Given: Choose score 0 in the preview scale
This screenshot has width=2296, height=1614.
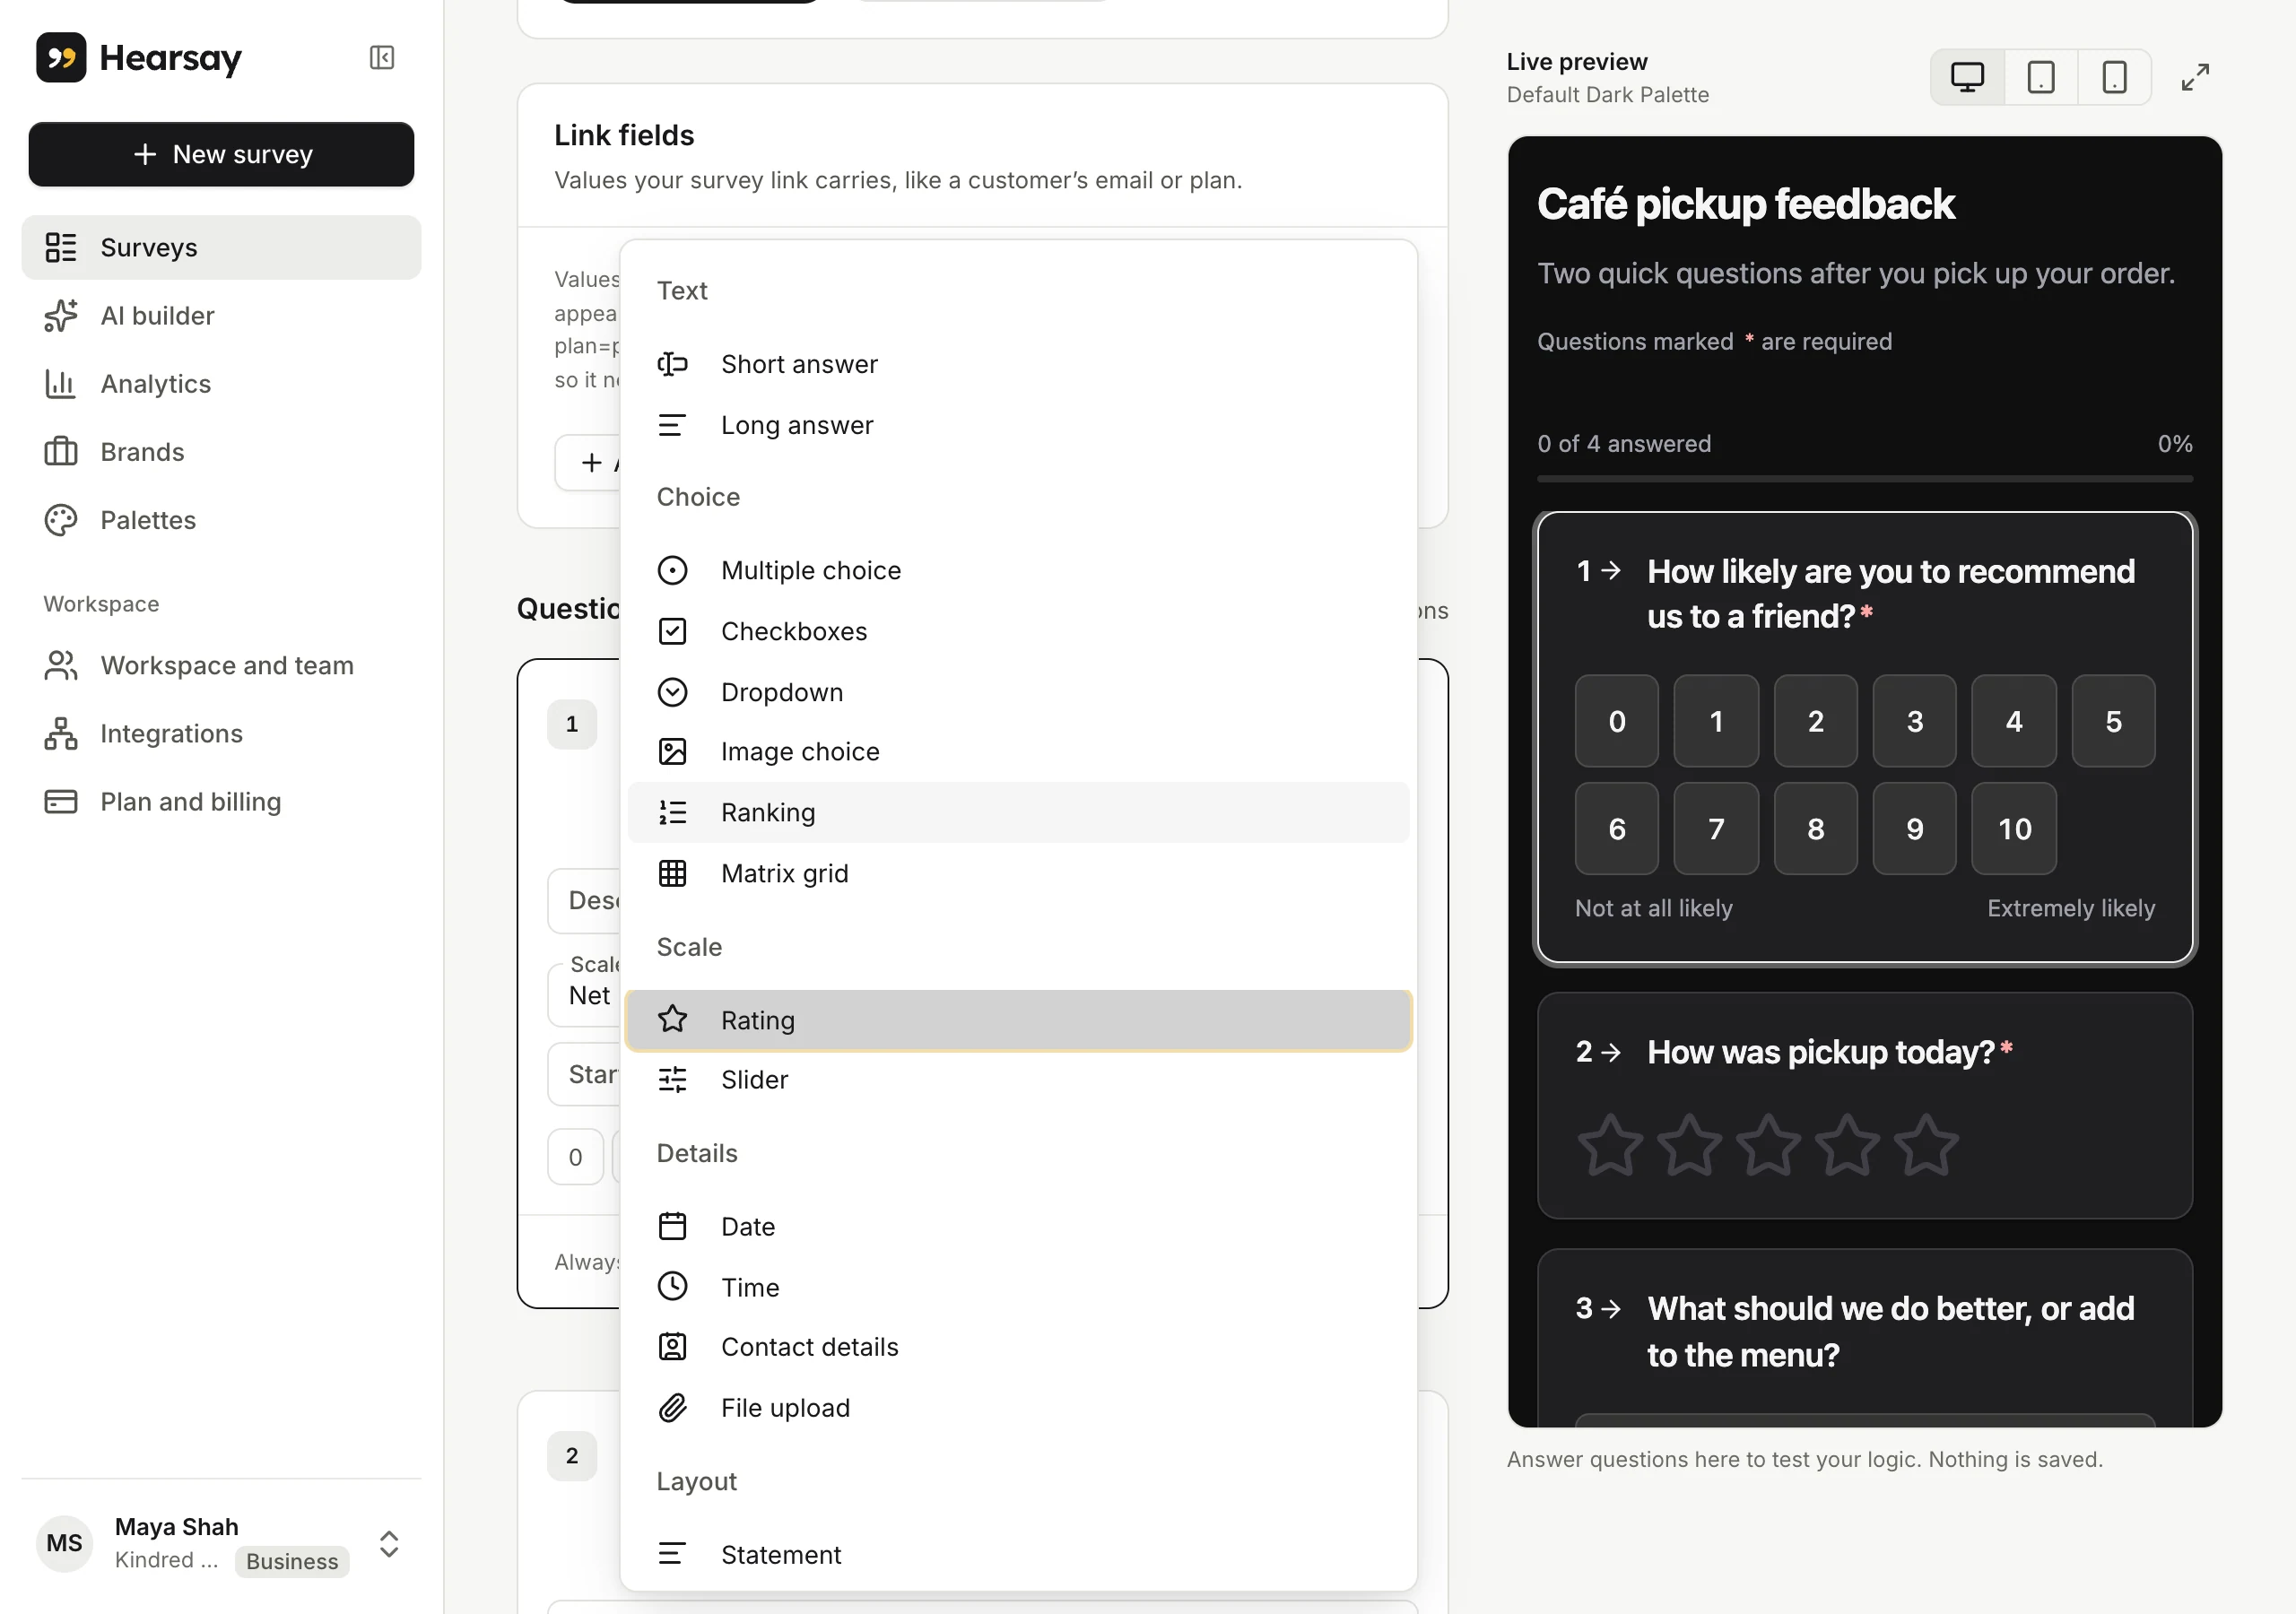Looking at the screenshot, I should (x=1617, y=721).
